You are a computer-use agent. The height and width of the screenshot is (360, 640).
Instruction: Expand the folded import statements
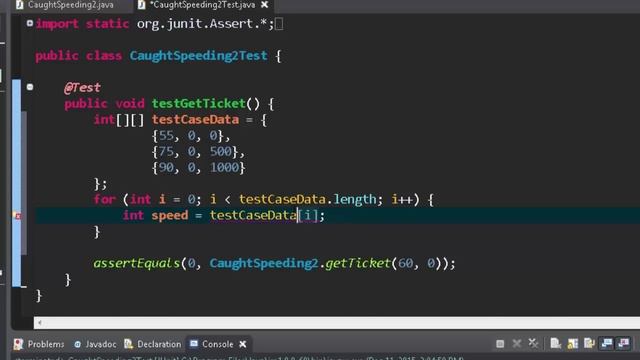coord(30,23)
